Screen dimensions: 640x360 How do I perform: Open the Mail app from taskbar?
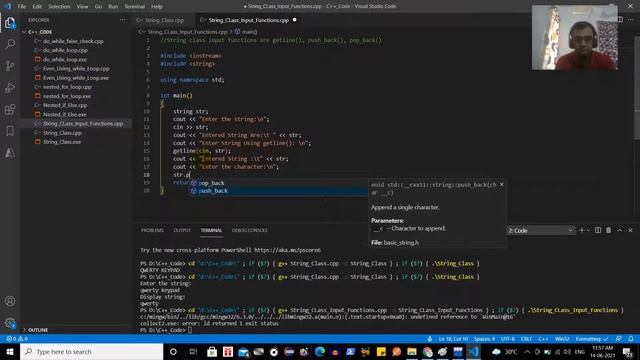(x=244, y=351)
